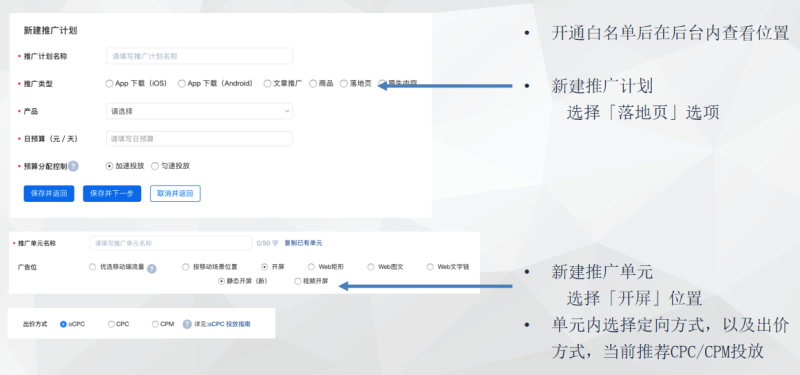Open help icon beside 预算分配控制
Screen dimensions: 800x375
(73, 166)
